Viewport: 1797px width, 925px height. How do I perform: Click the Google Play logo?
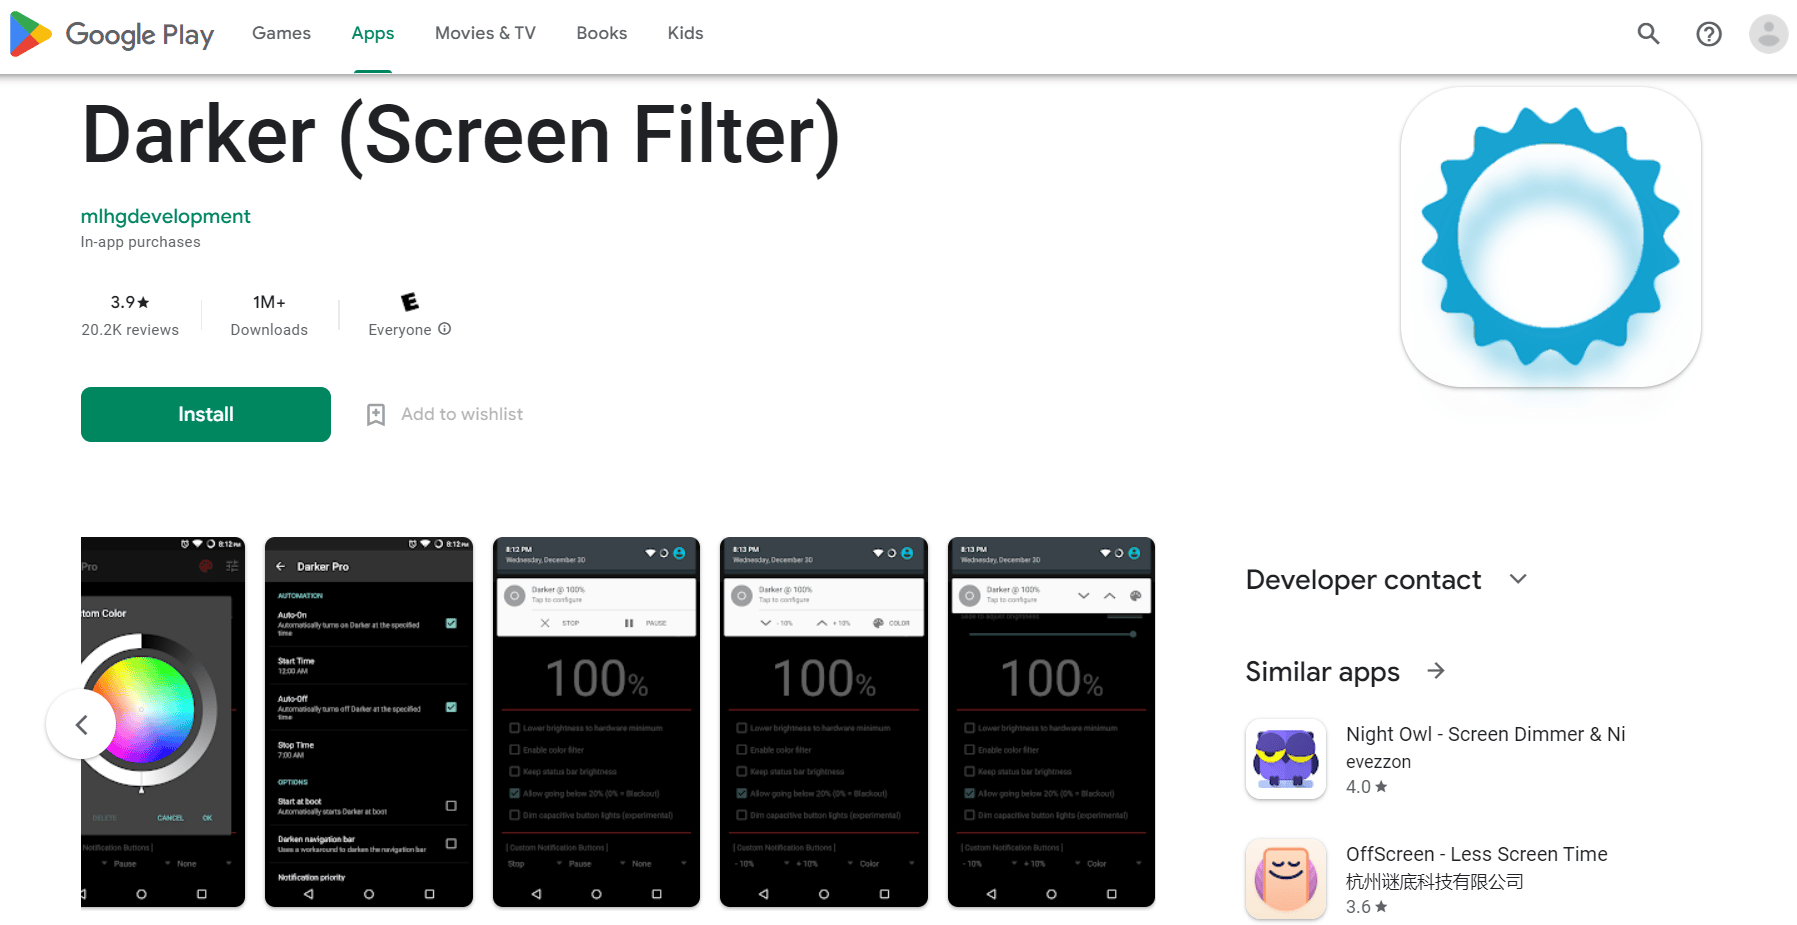click(112, 34)
